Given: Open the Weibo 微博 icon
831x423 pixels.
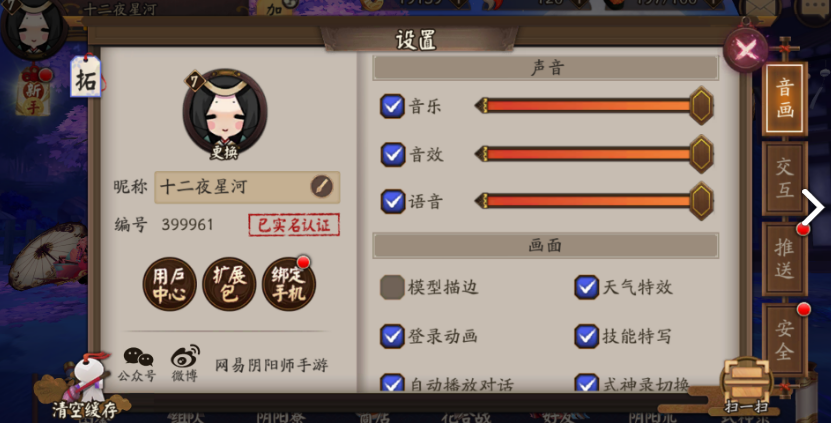Looking at the screenshot, I should click(x=184, y=363).
